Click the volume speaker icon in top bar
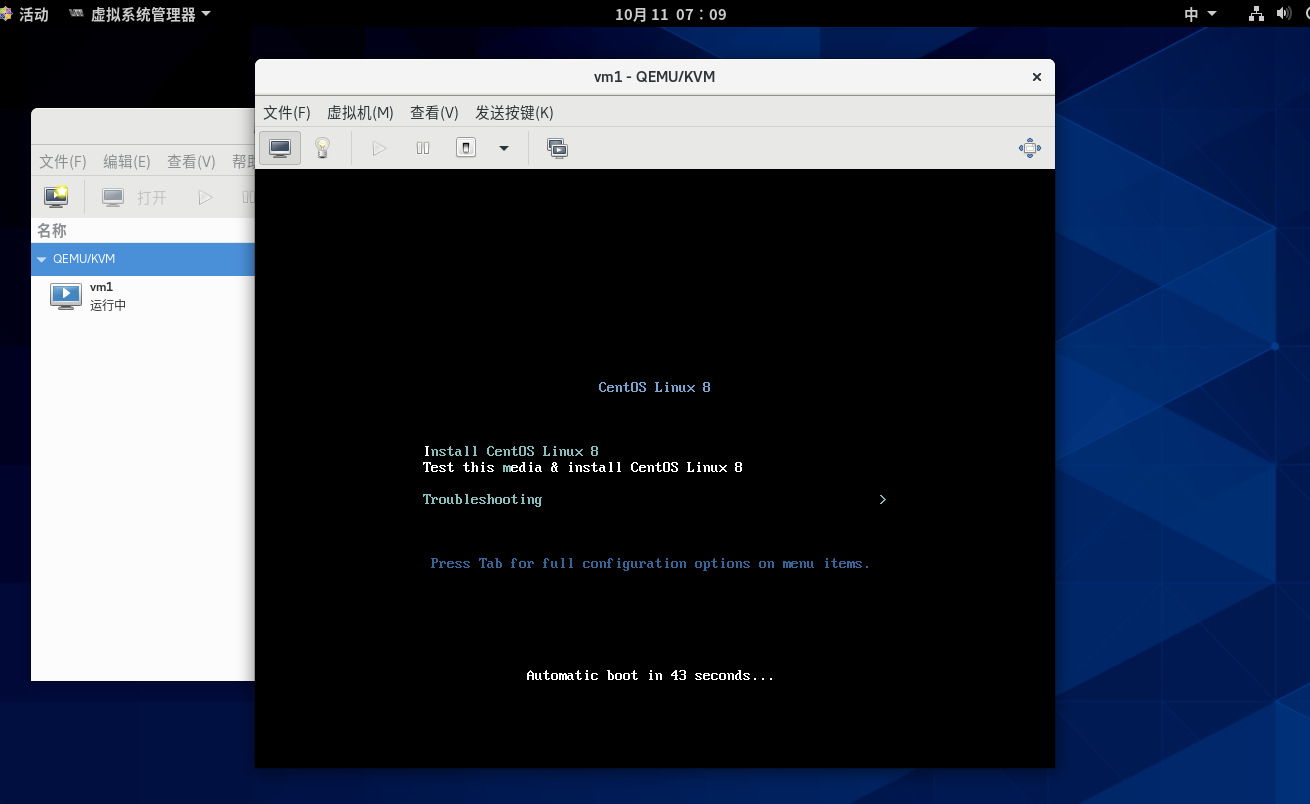1310x804 pixels. click(1285, 14)
